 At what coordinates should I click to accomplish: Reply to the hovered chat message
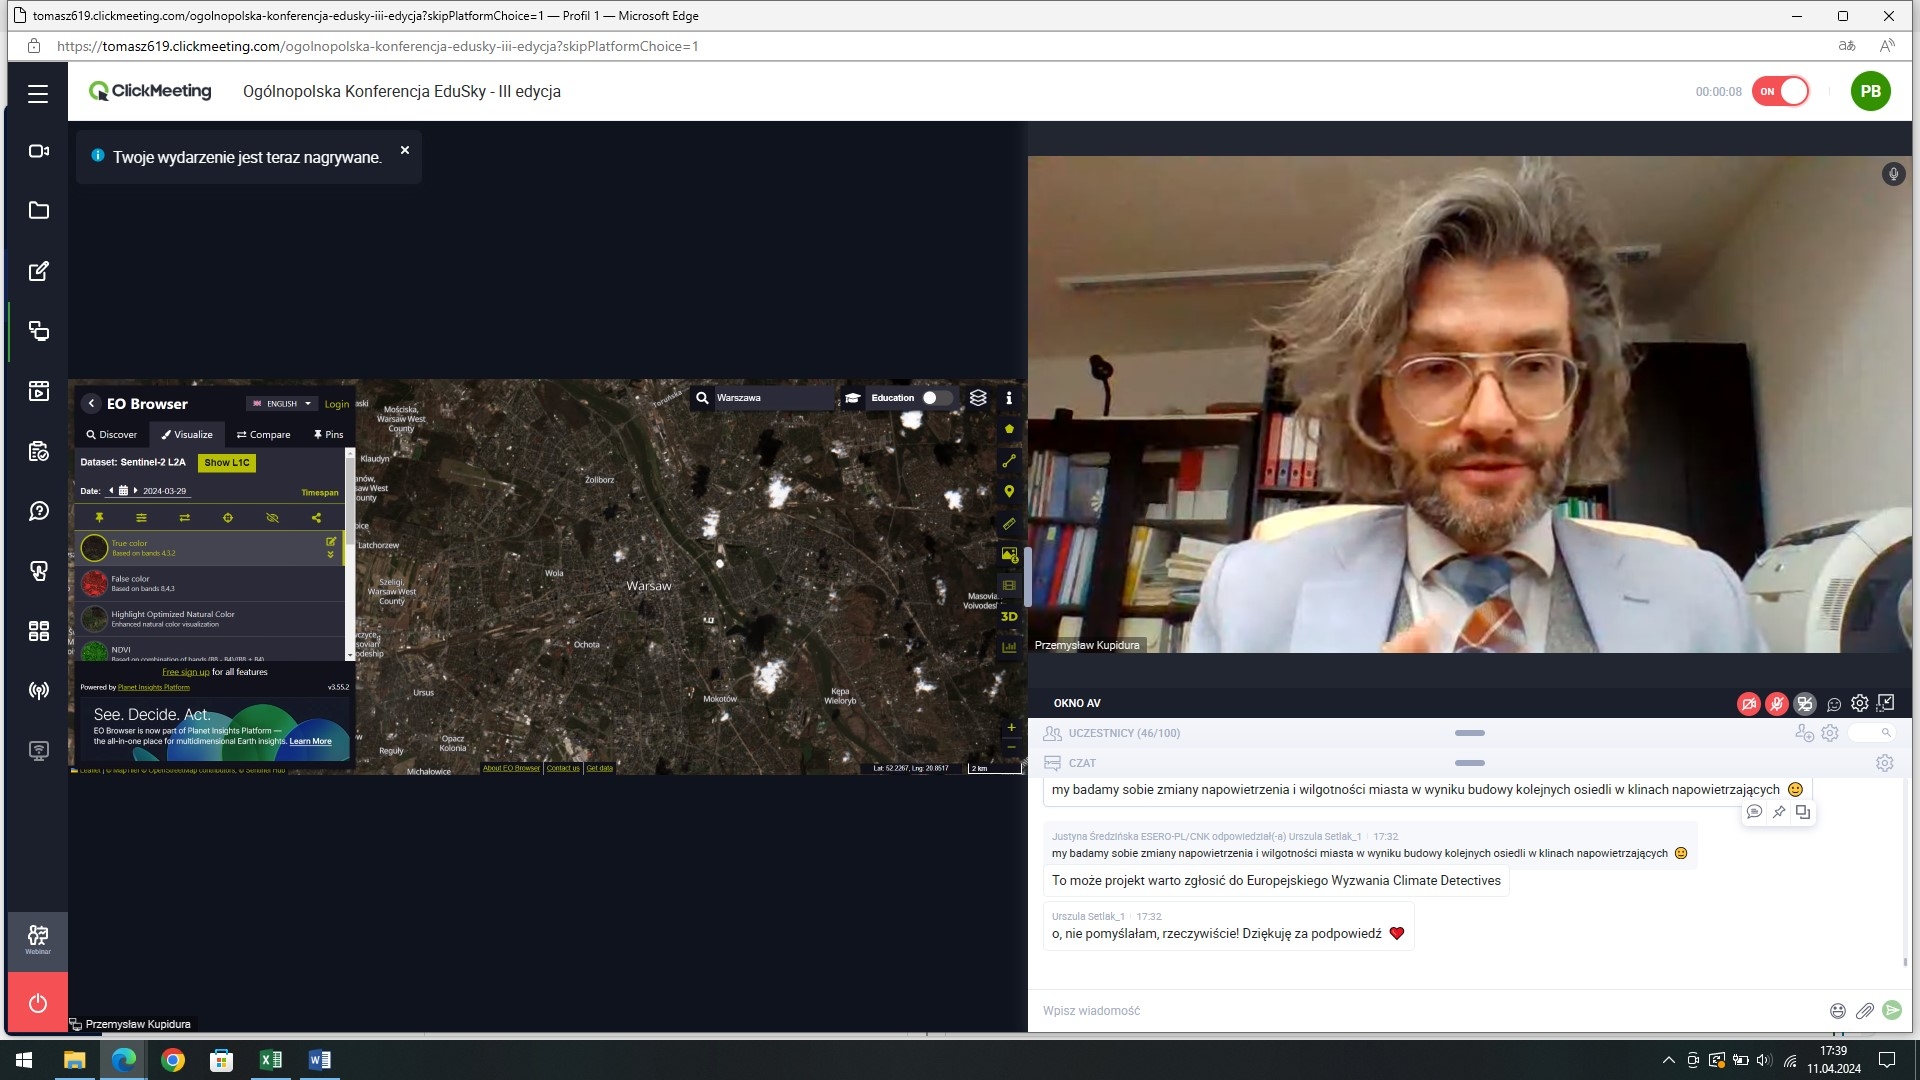(1754, 812)
